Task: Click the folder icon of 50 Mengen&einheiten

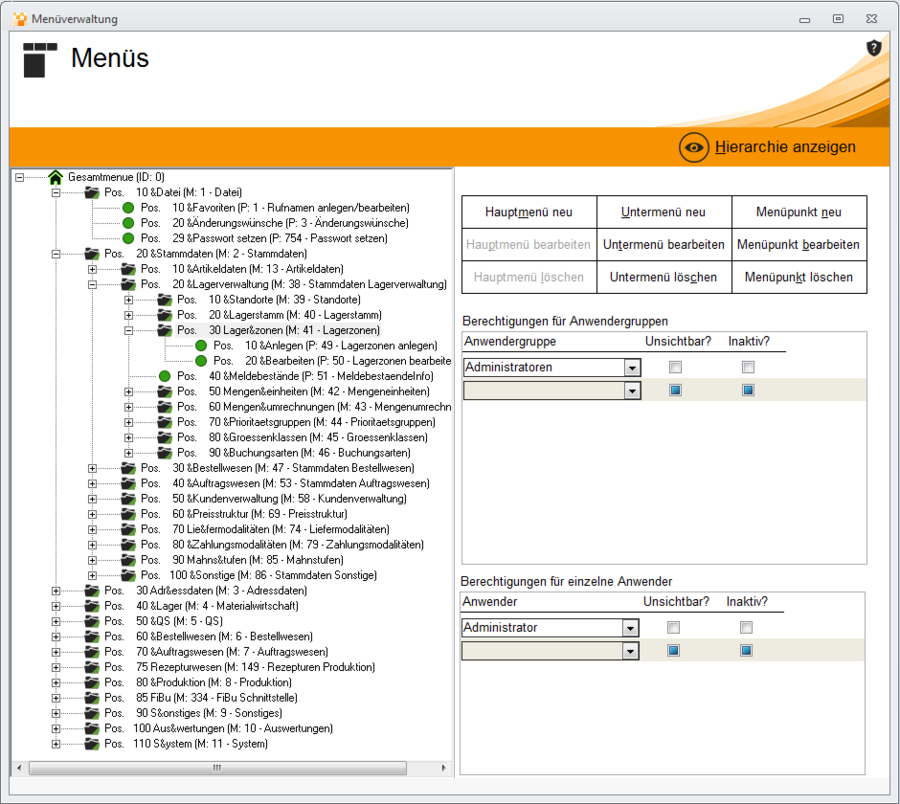Action: (165, 391)
